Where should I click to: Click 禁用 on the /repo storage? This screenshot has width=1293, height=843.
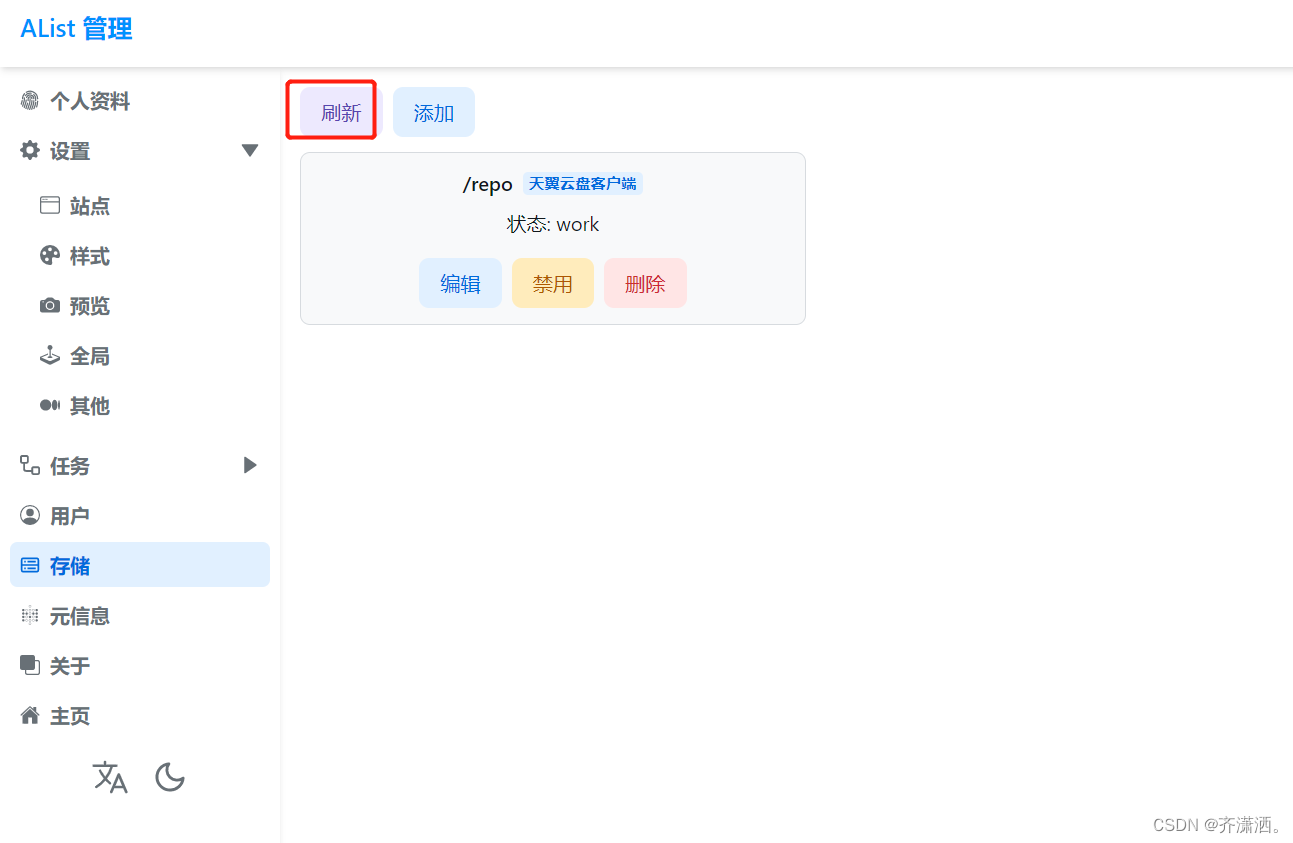pos(553,283)
